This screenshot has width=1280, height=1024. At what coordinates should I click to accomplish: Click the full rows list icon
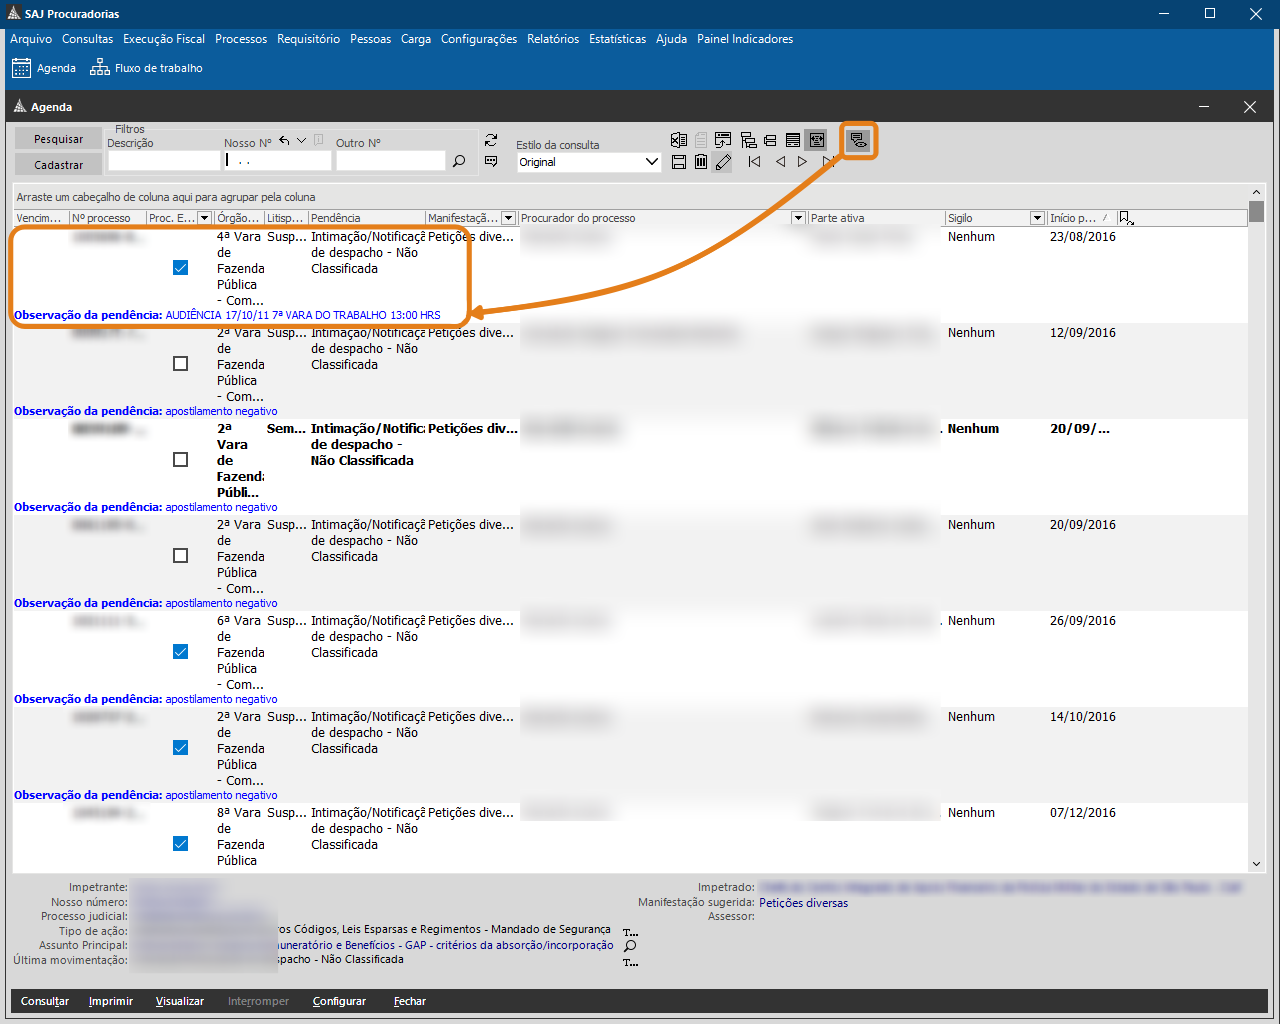[x=793, y=140]
